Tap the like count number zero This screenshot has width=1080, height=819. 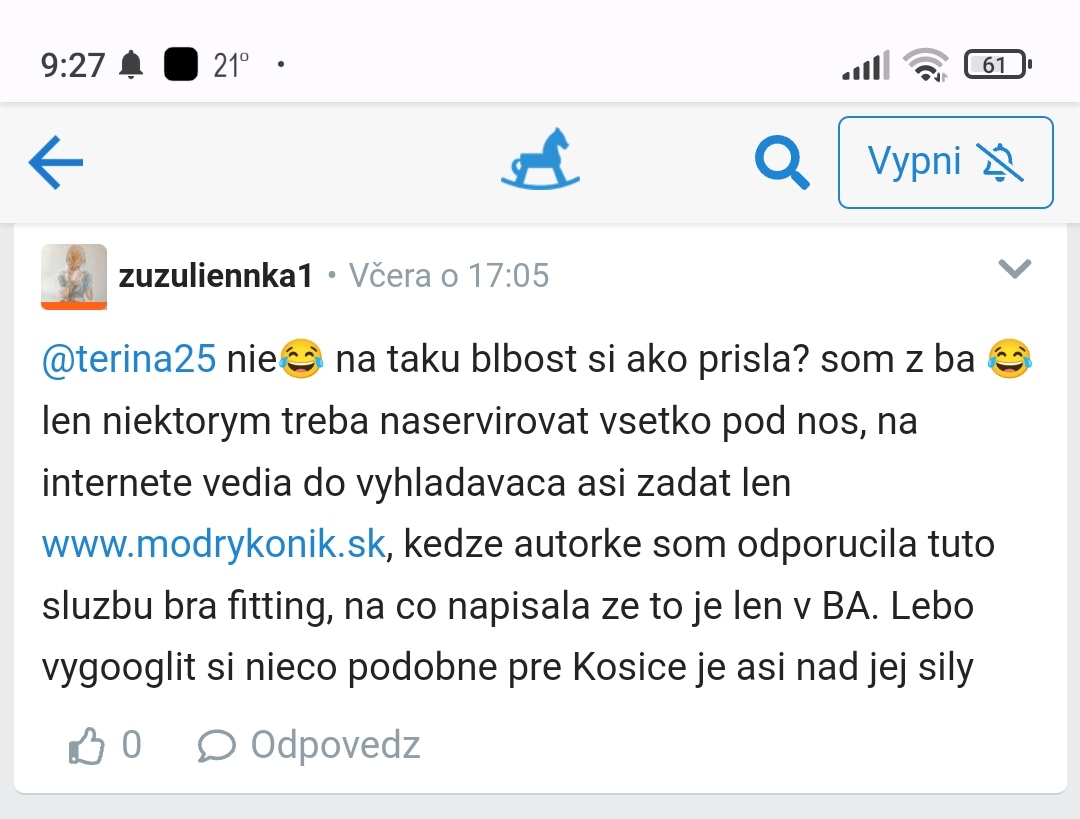131,745
